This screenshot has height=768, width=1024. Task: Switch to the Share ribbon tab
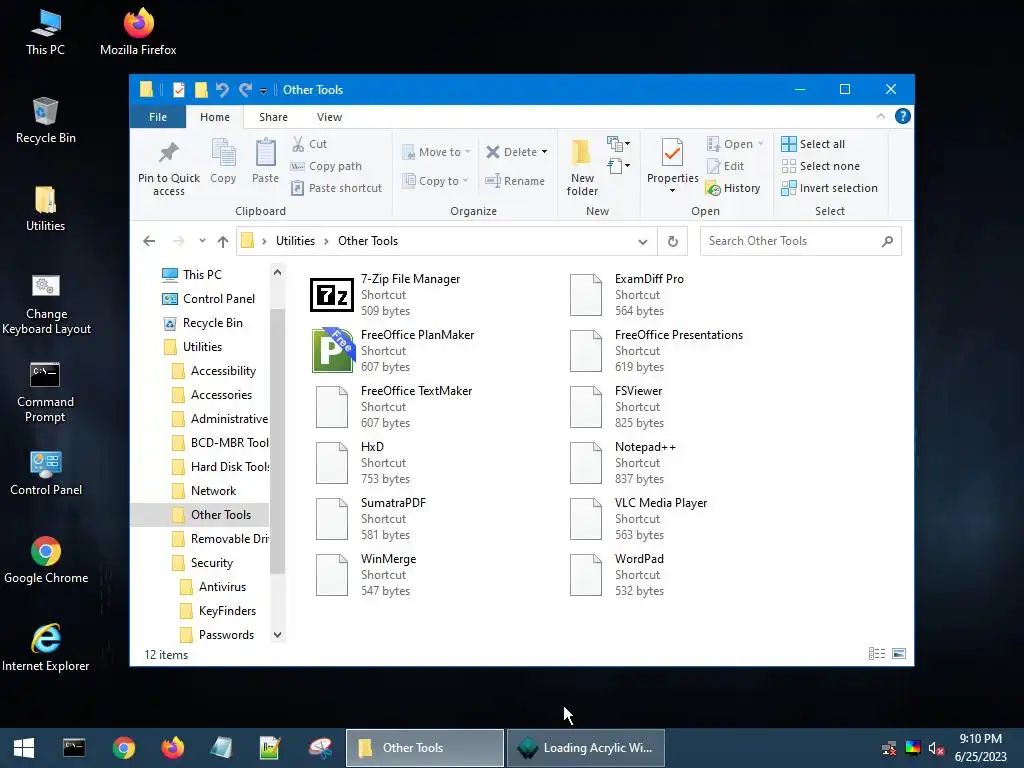[273, 117]
